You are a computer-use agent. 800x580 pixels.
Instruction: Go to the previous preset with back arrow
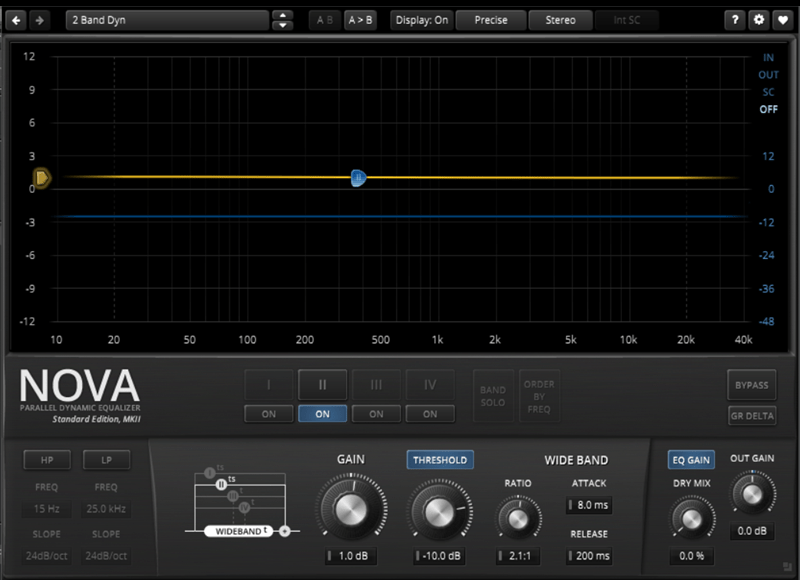(16, 20)
